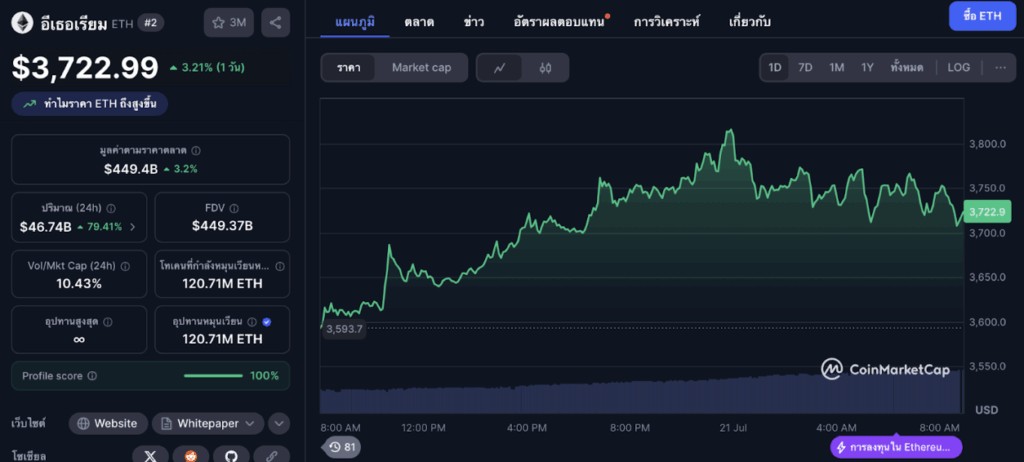The width and height of the screenshot is (1024, 462).
Task: Expand more website links chevron
Action: pos(279,423)
